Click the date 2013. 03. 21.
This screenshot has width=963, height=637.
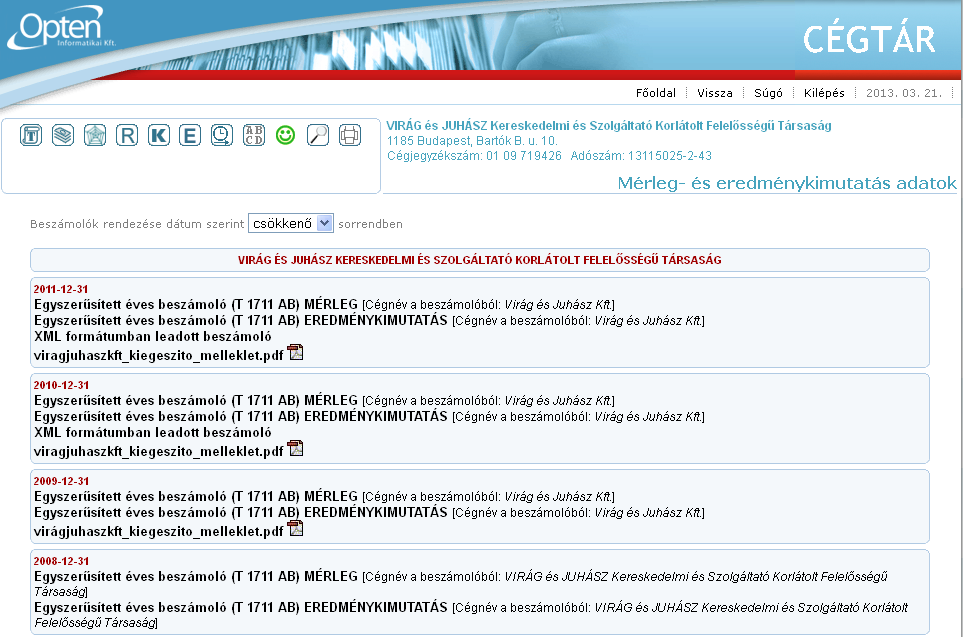point(903,93)
